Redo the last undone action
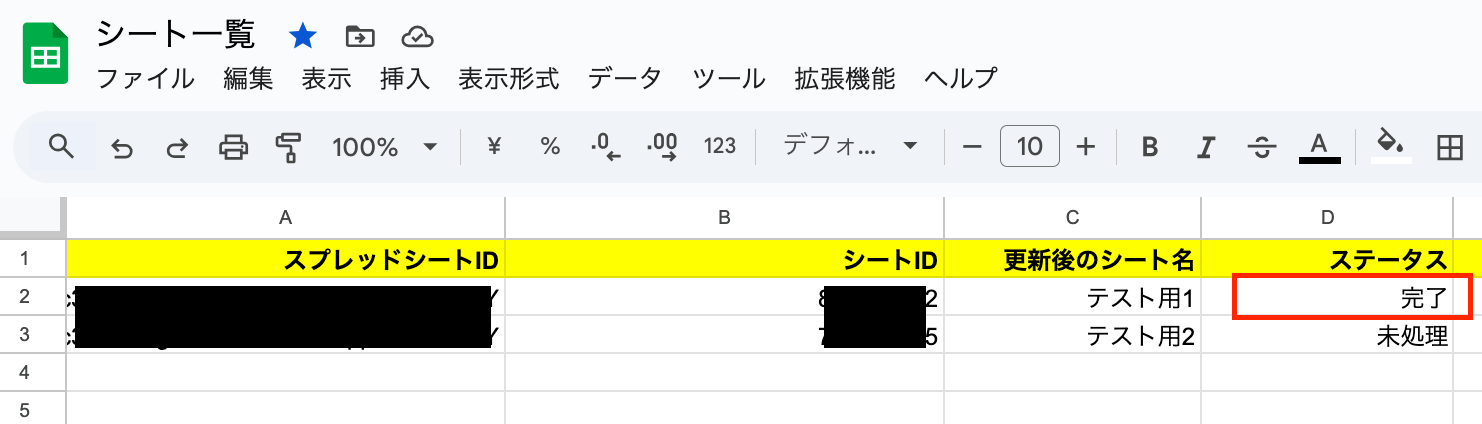The height and width of the screenshot is (424, 1482). click(x=177, y=148)
